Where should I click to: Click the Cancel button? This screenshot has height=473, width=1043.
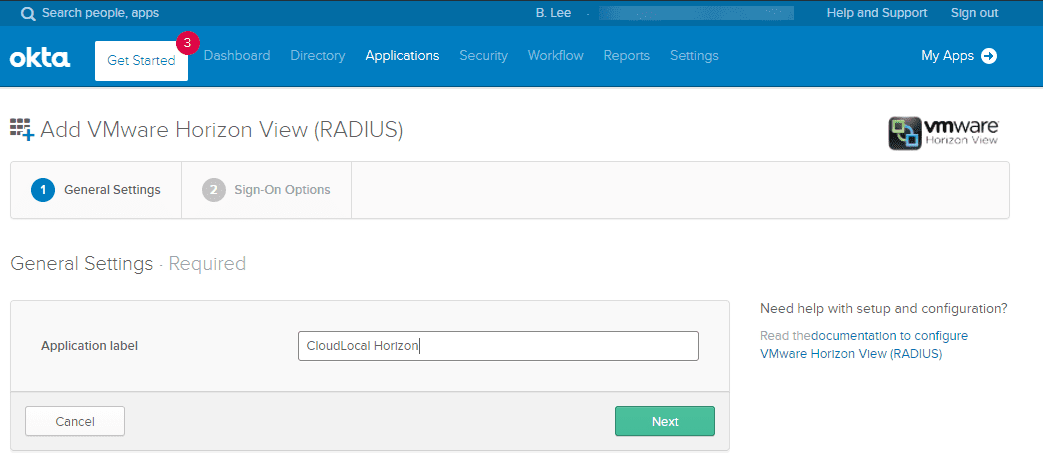tap(75, 421)
